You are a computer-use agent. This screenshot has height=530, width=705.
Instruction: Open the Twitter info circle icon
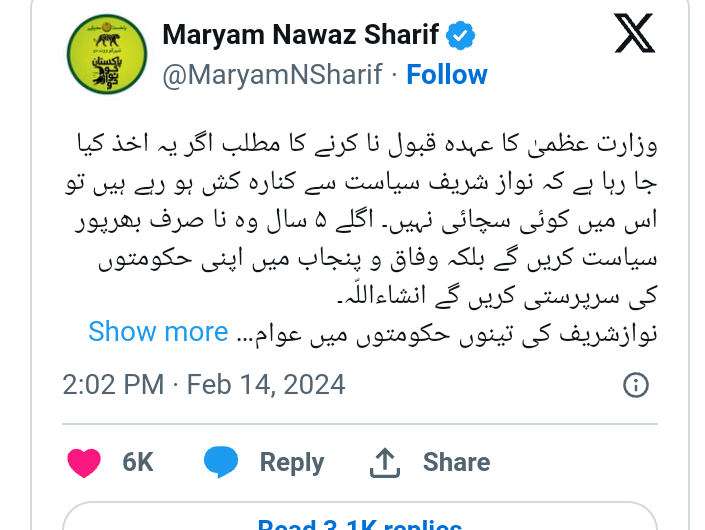click(x=636, y=385)
